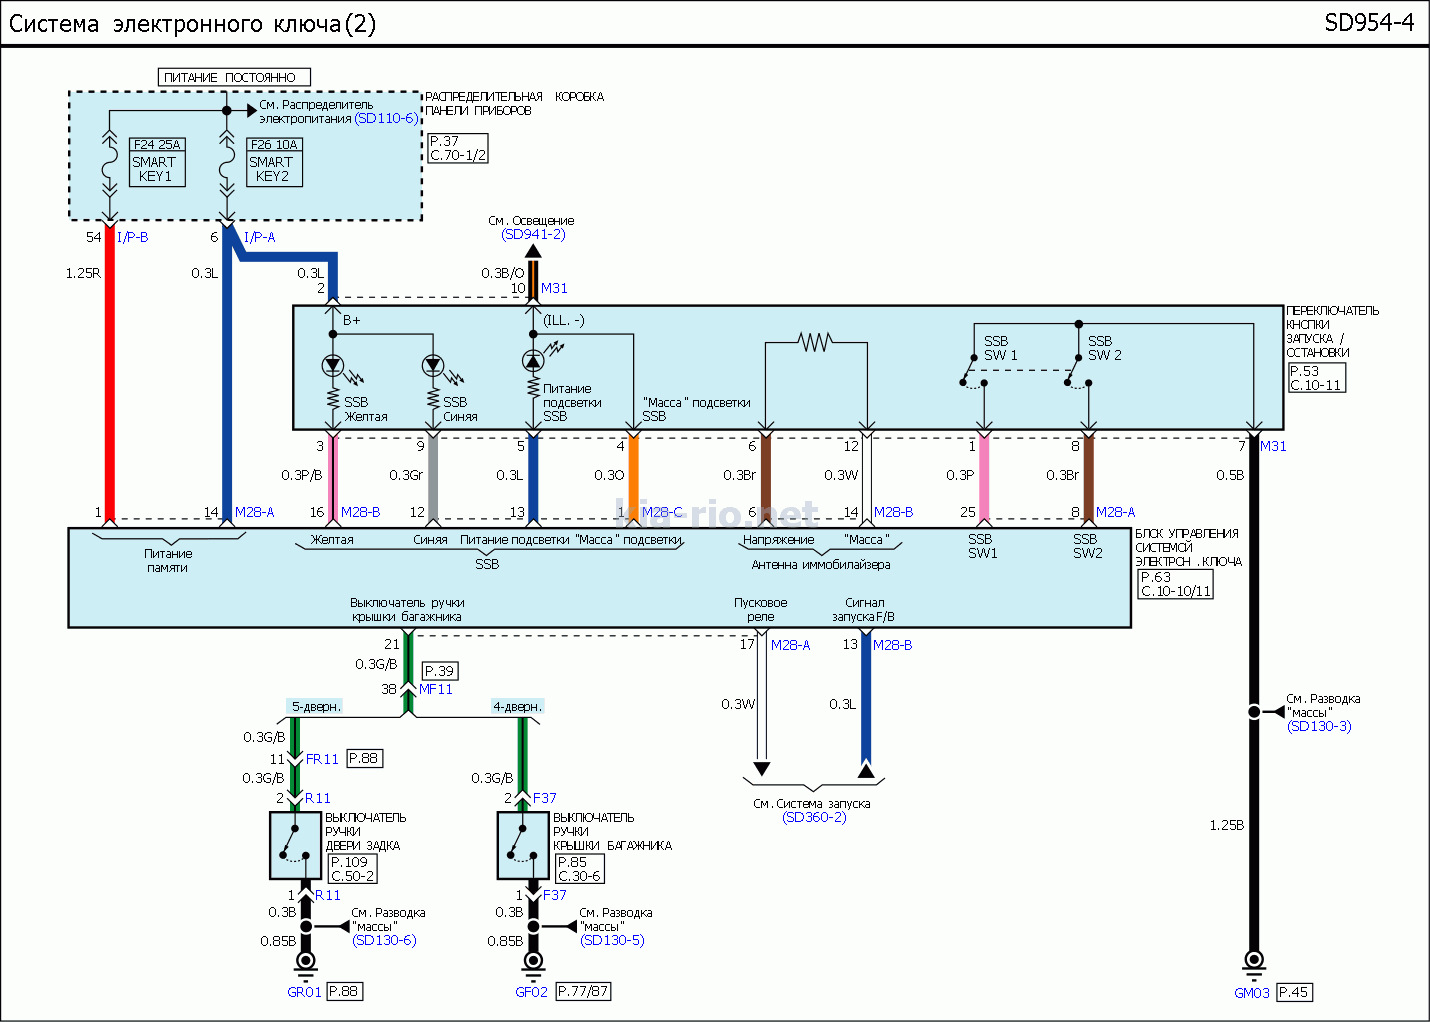Click the P.53 C.10-11 page reference box
1430x1022 pixels.
pyautogui.click(x=1316, y=377)
